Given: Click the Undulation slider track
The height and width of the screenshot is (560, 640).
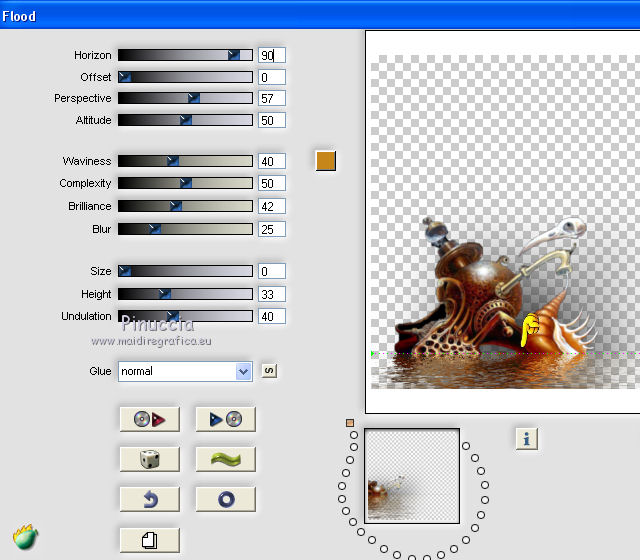Looking at the screenshot, I should pyautogui.click(x=185, y=316).
